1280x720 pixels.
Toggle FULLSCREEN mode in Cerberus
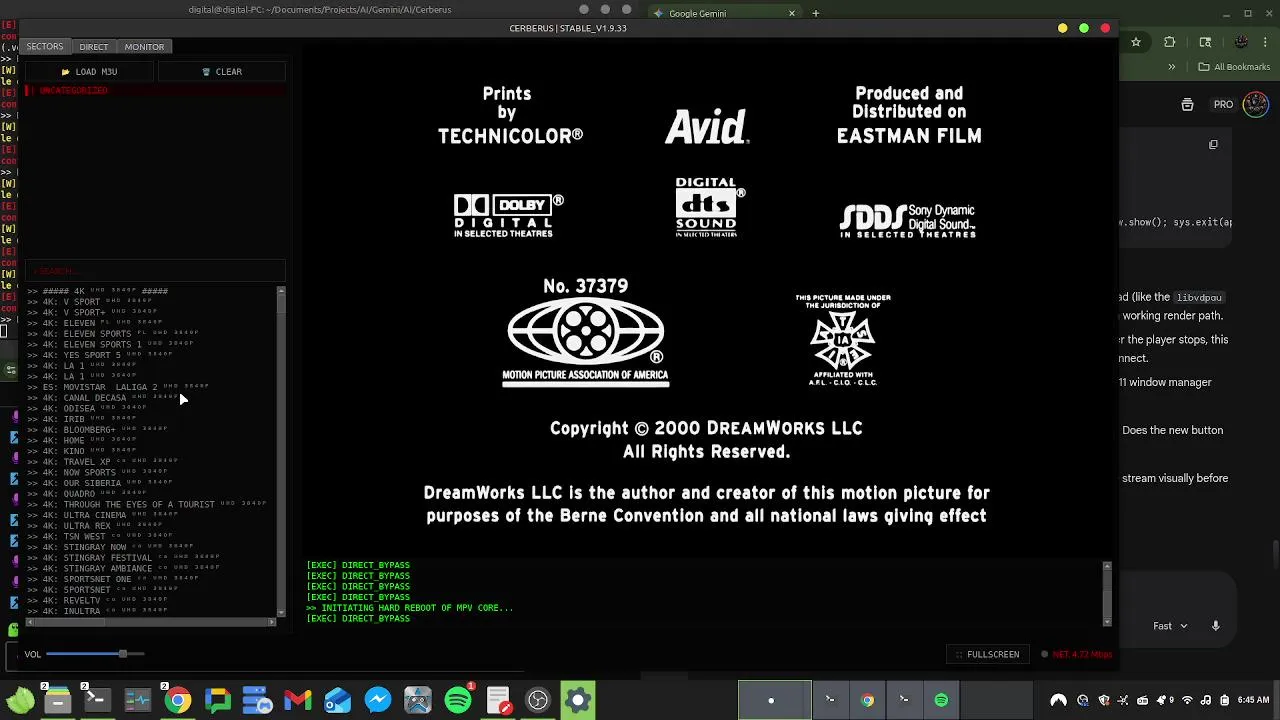click(986, 654)
